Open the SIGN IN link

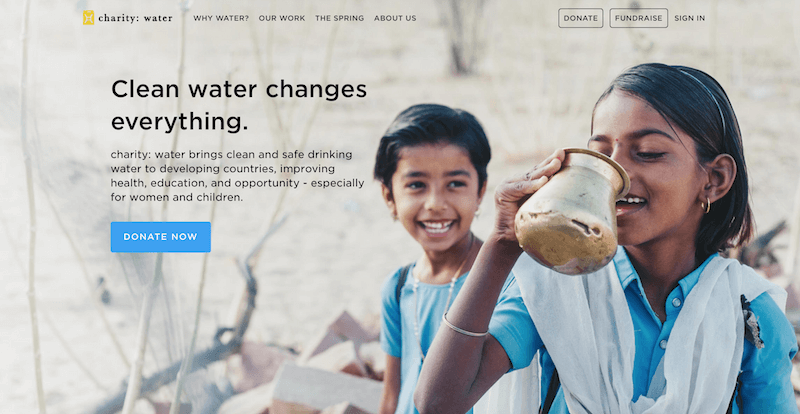689,18
